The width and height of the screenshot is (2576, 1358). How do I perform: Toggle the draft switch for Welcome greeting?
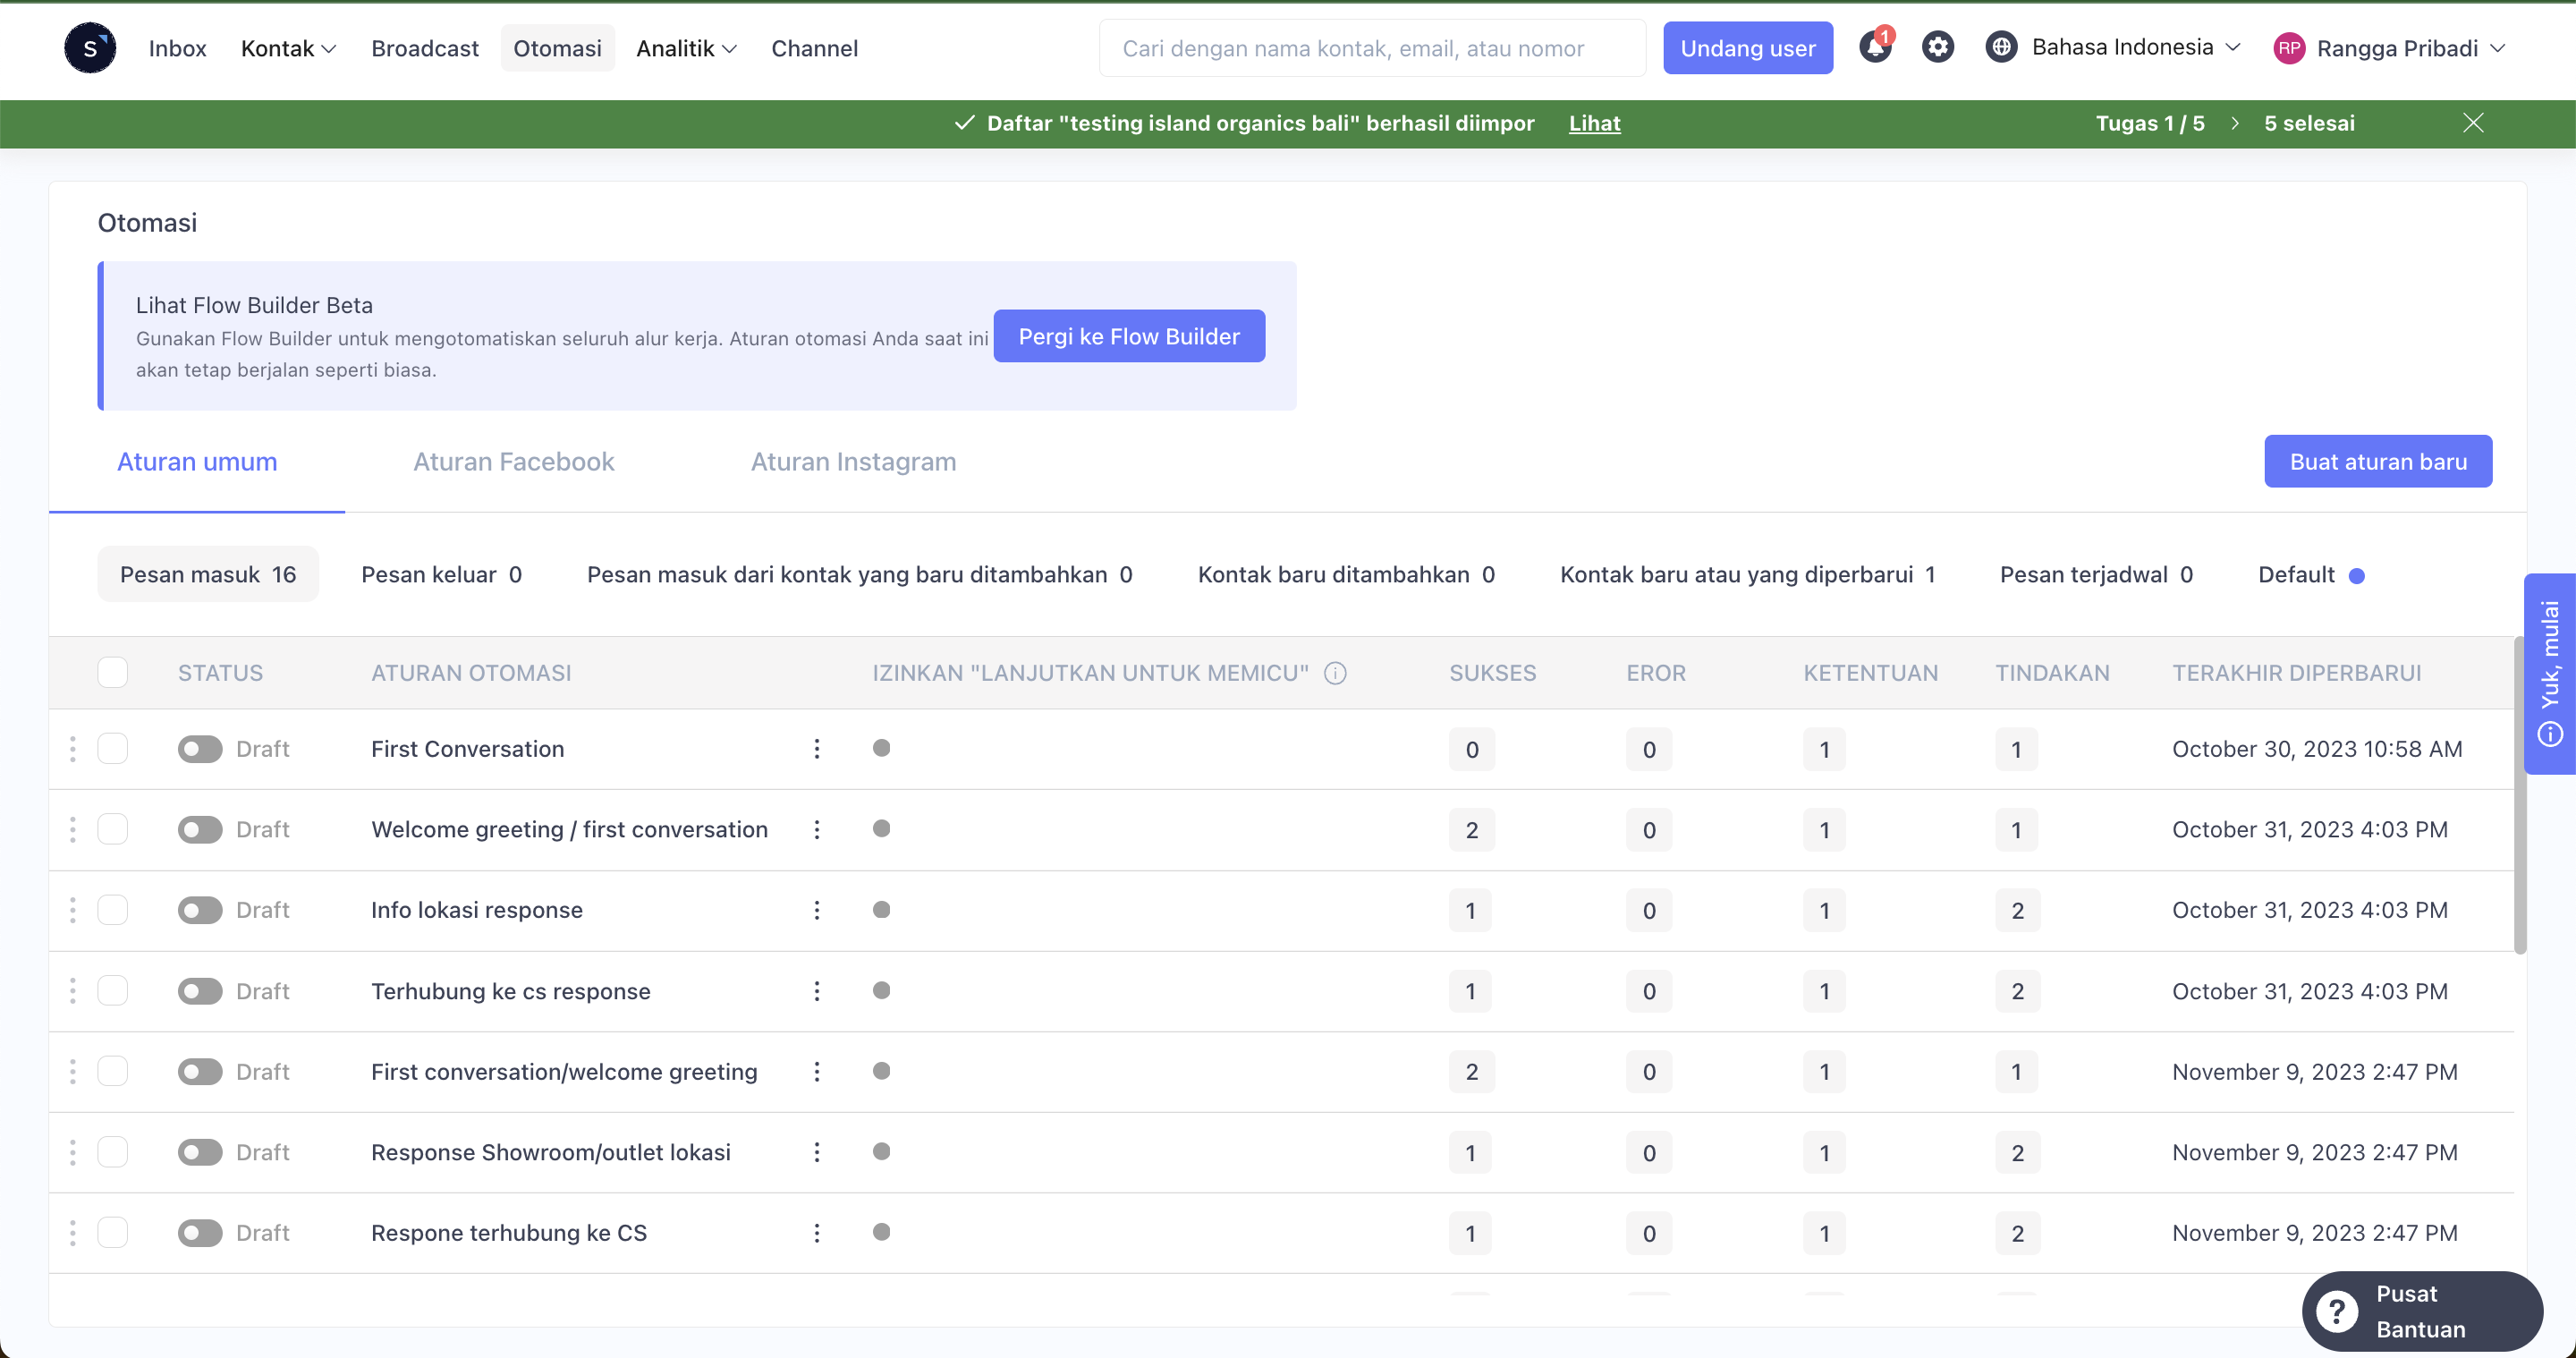point(199,830)
